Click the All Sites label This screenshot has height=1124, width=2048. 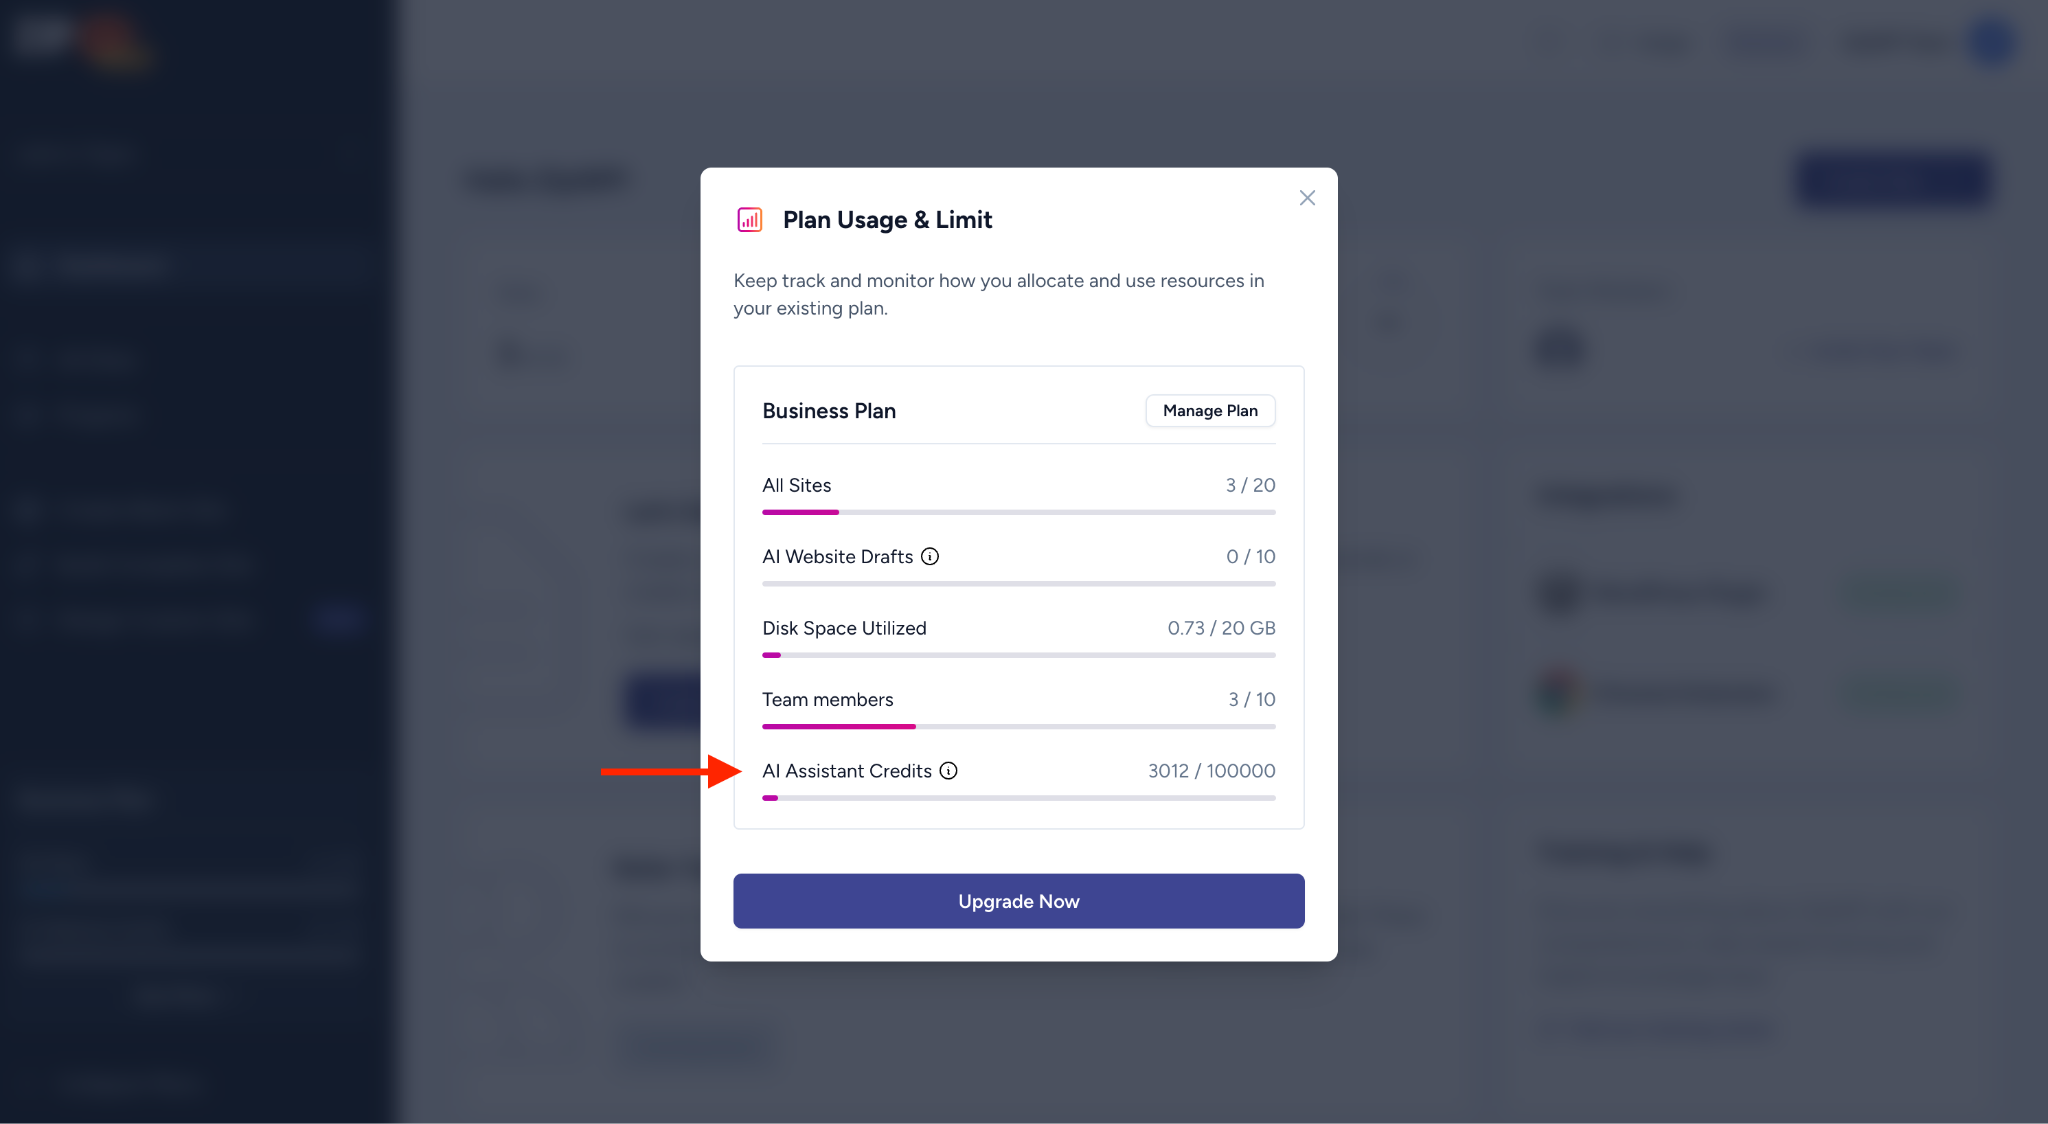click(796, 485)
